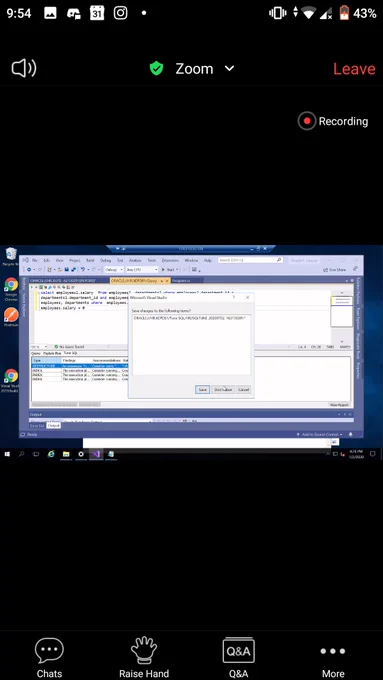This screenshot has width=383, height=680.
Task: Switch to the Error List tab
Action: point(37,425)
